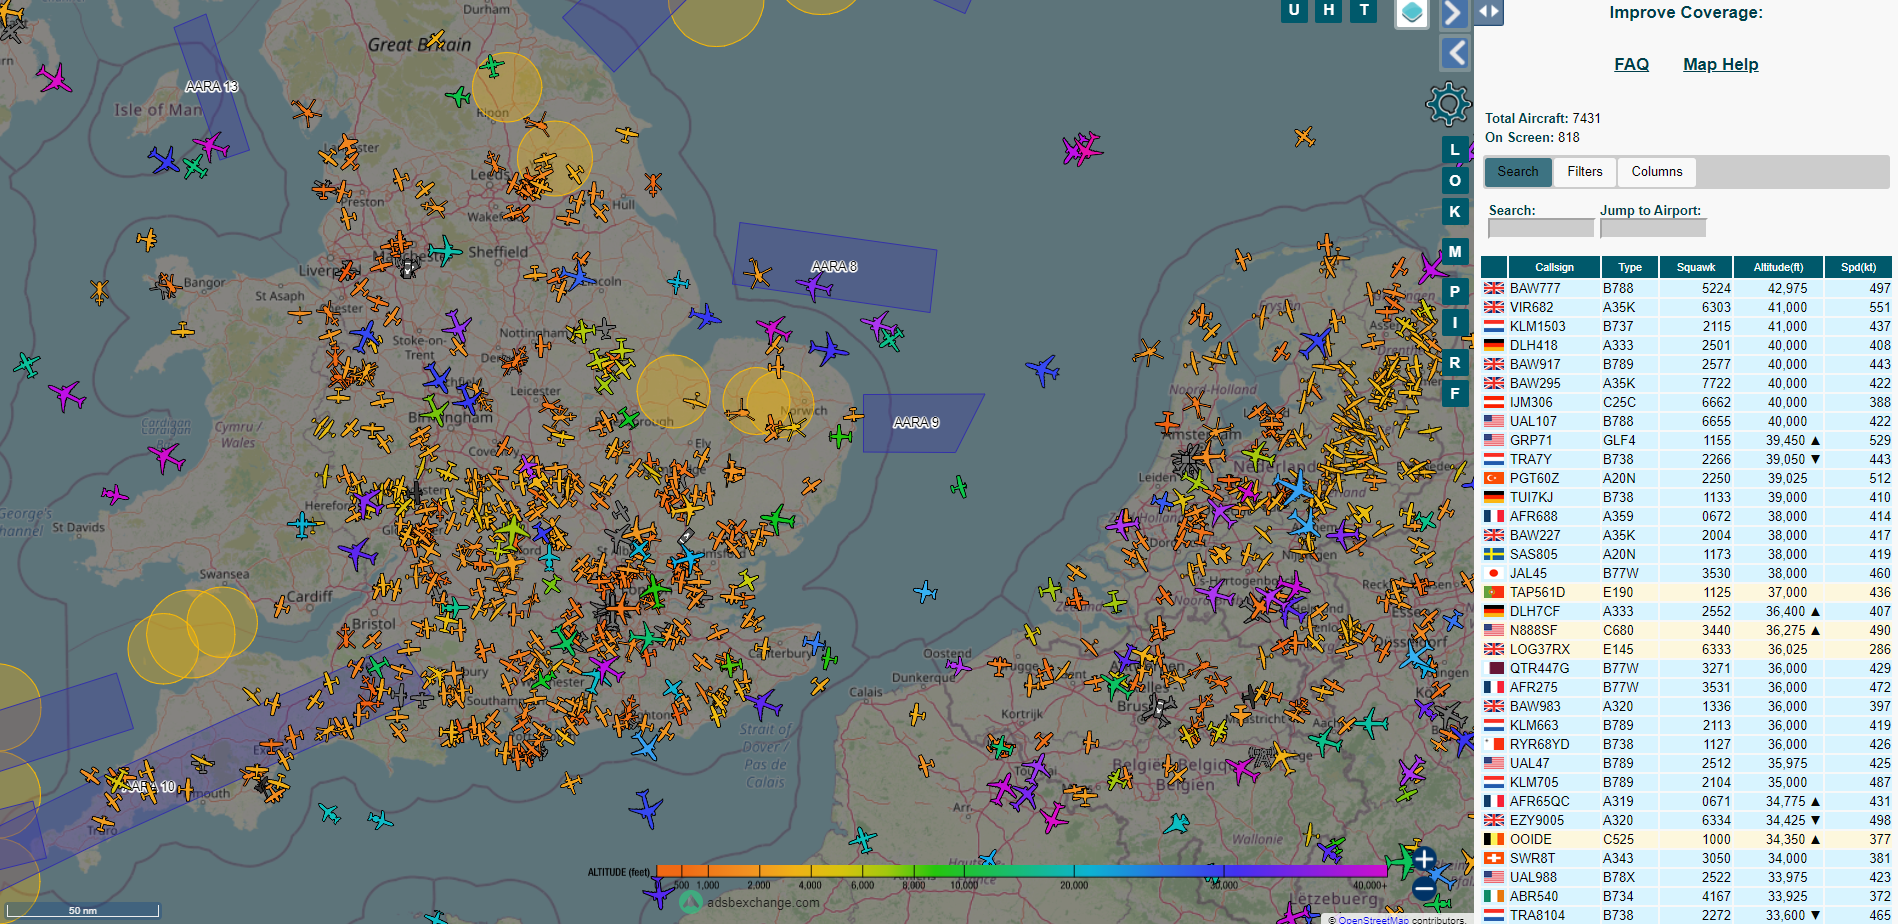Screen dimensions: 1898x924
Task: Select the JAL45 aircraft row
Action: pos(1686,573)
